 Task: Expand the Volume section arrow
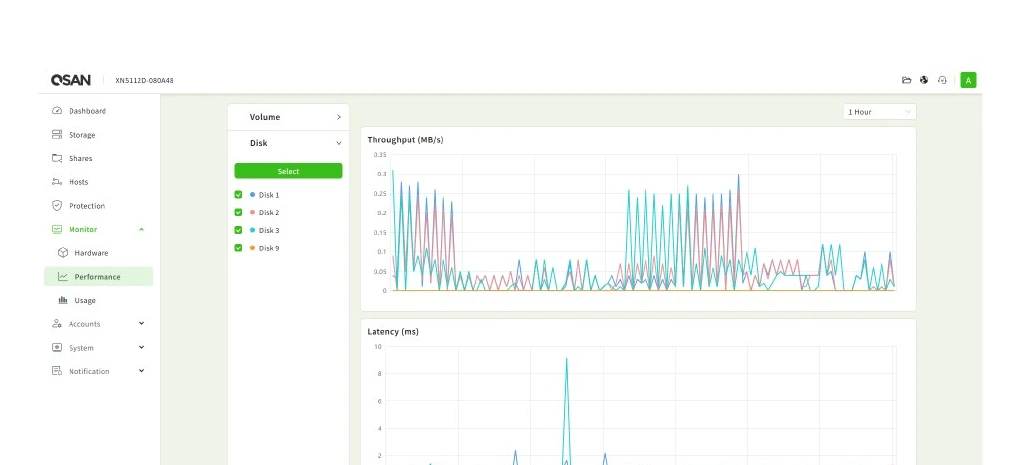pos(339,117)
